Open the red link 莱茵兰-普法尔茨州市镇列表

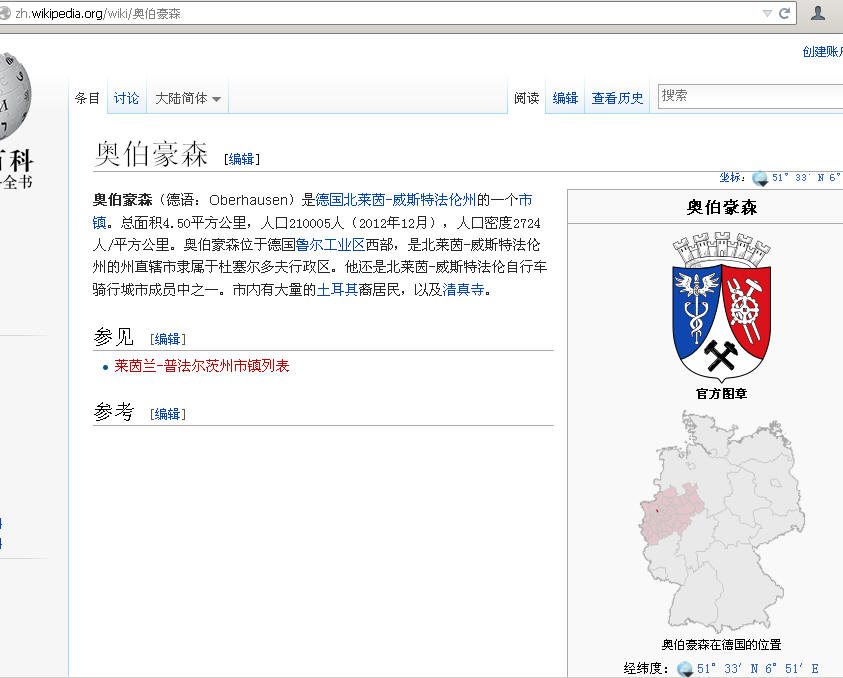202,366
